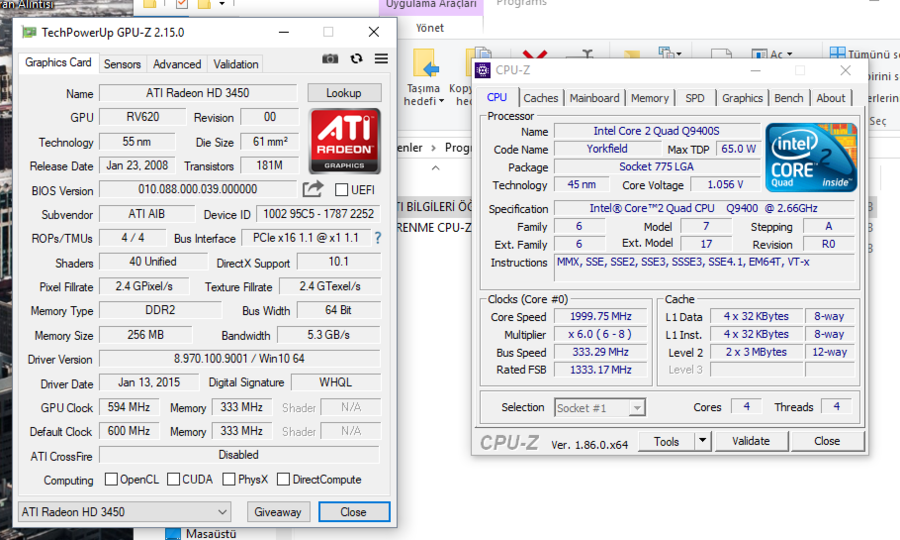
Task: Click the Core Voltage 1.056 V value
Action: [x=725, y=185]
